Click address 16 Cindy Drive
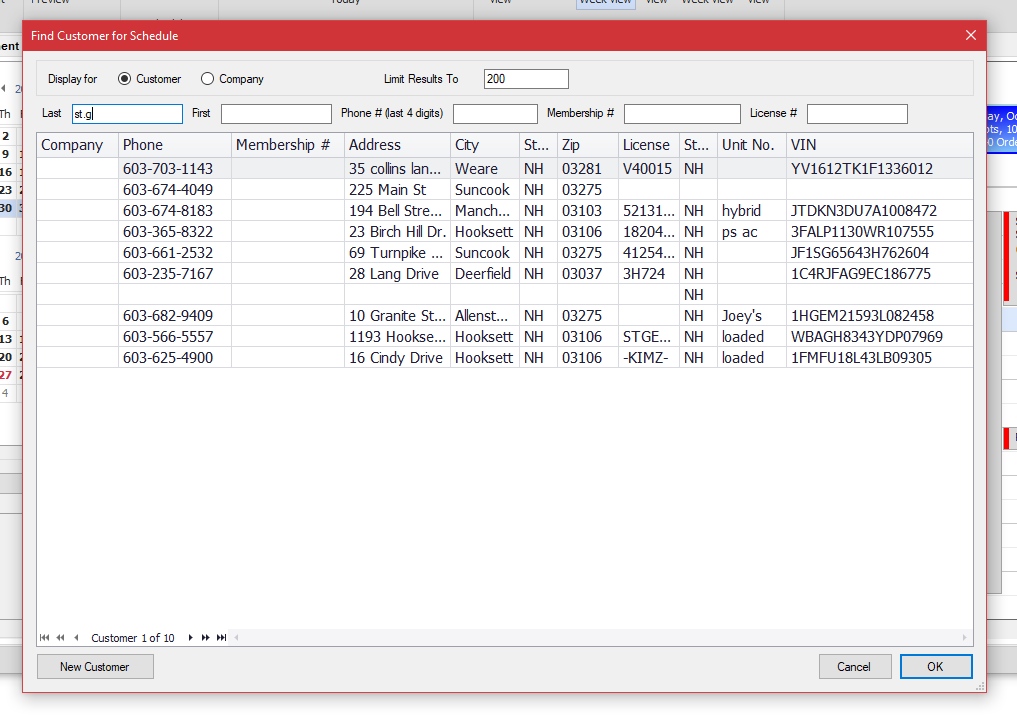 pos(396,357)
